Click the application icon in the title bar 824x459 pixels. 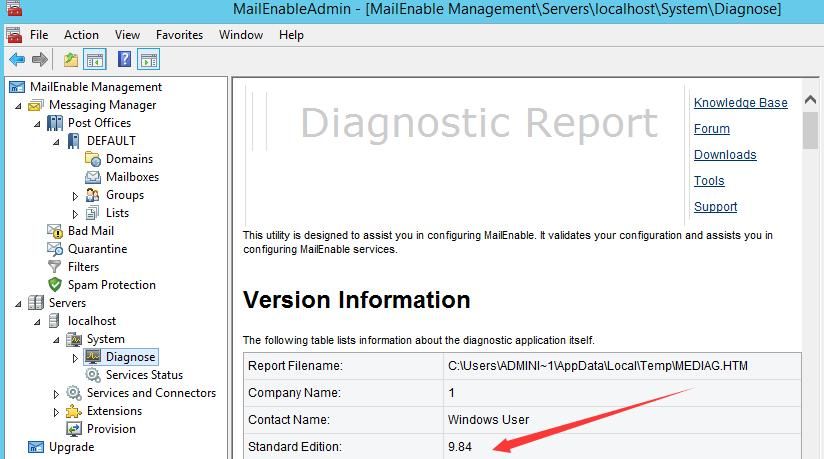tap(14, 7)
